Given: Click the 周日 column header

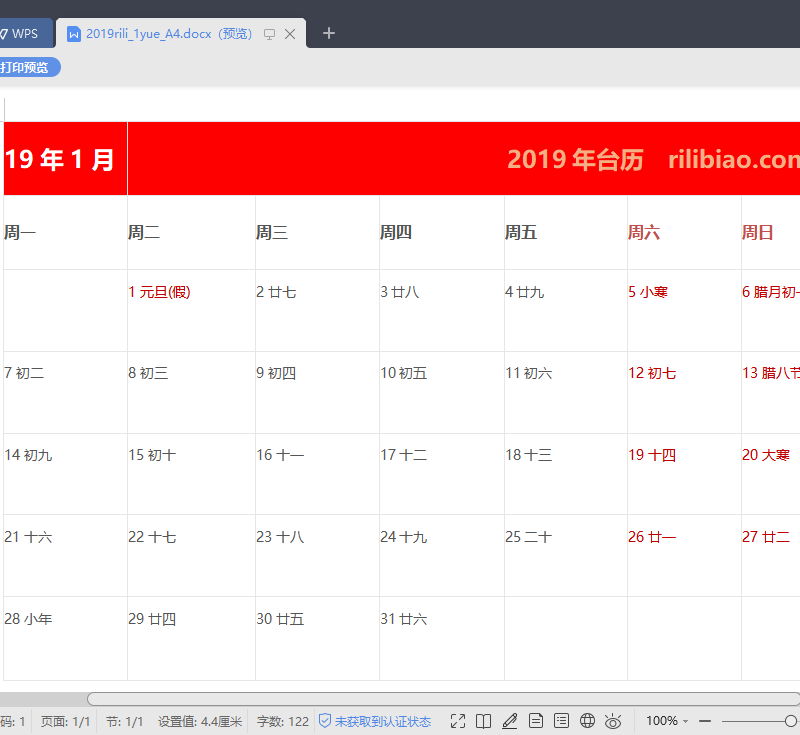Looking at the screenshot, I should tap(771, 233).
